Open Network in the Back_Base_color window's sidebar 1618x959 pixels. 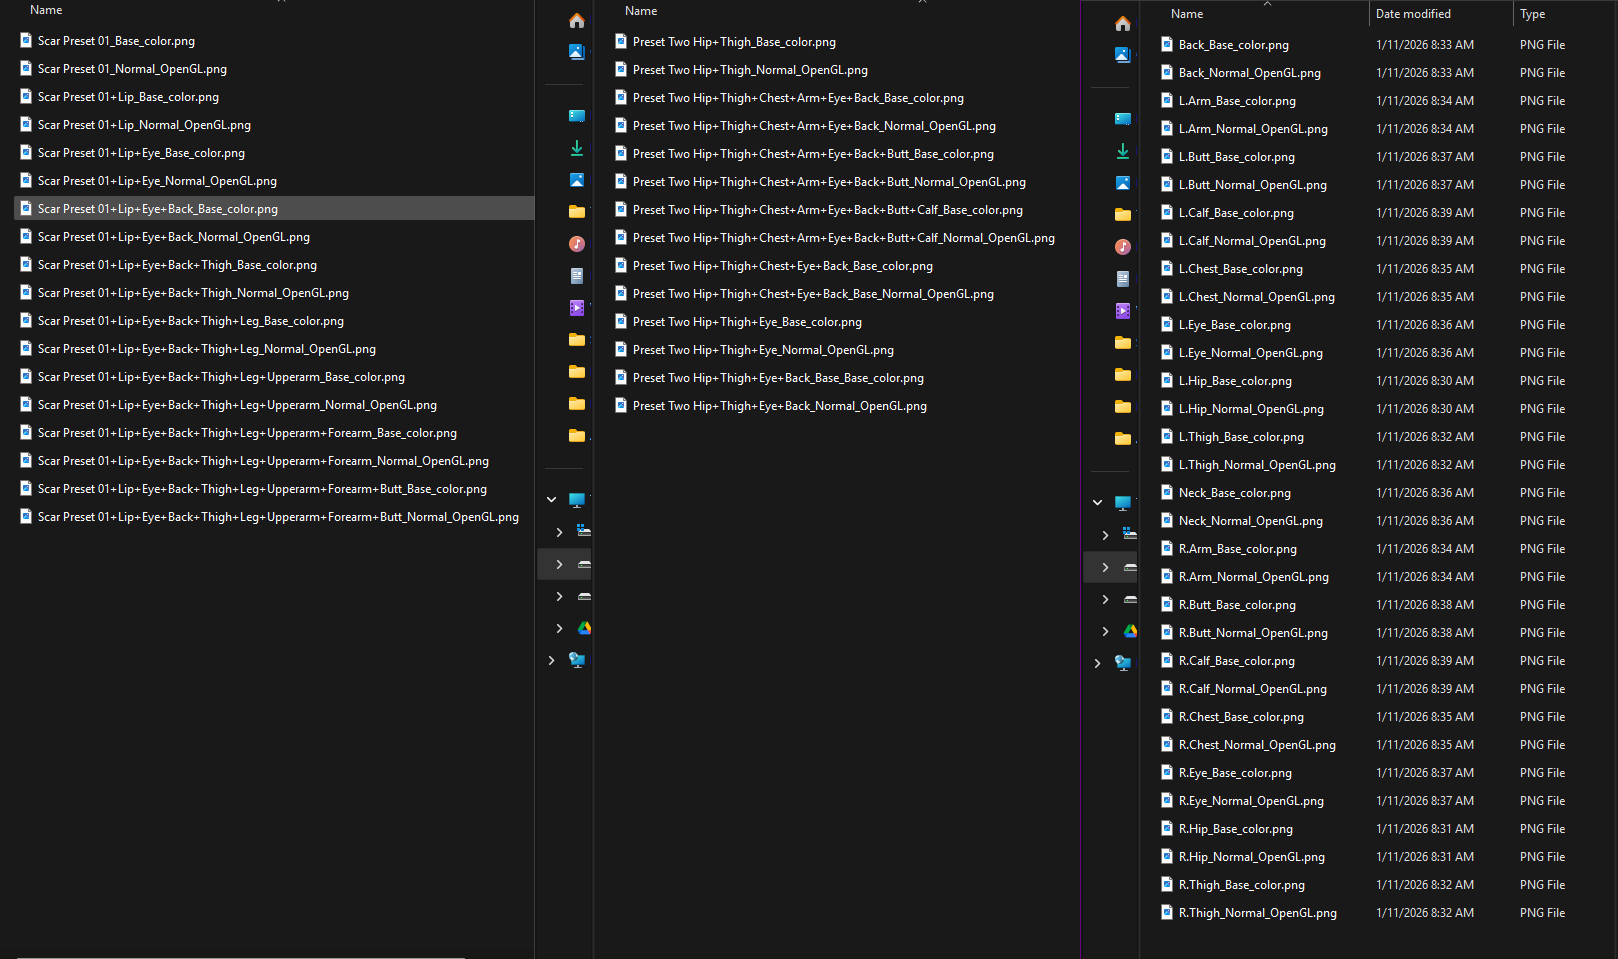coord(1123,663)
